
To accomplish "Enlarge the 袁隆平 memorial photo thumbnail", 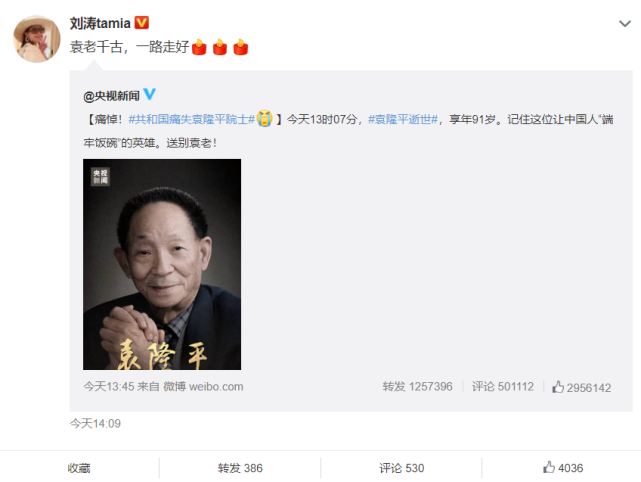I will click(162, 265).
